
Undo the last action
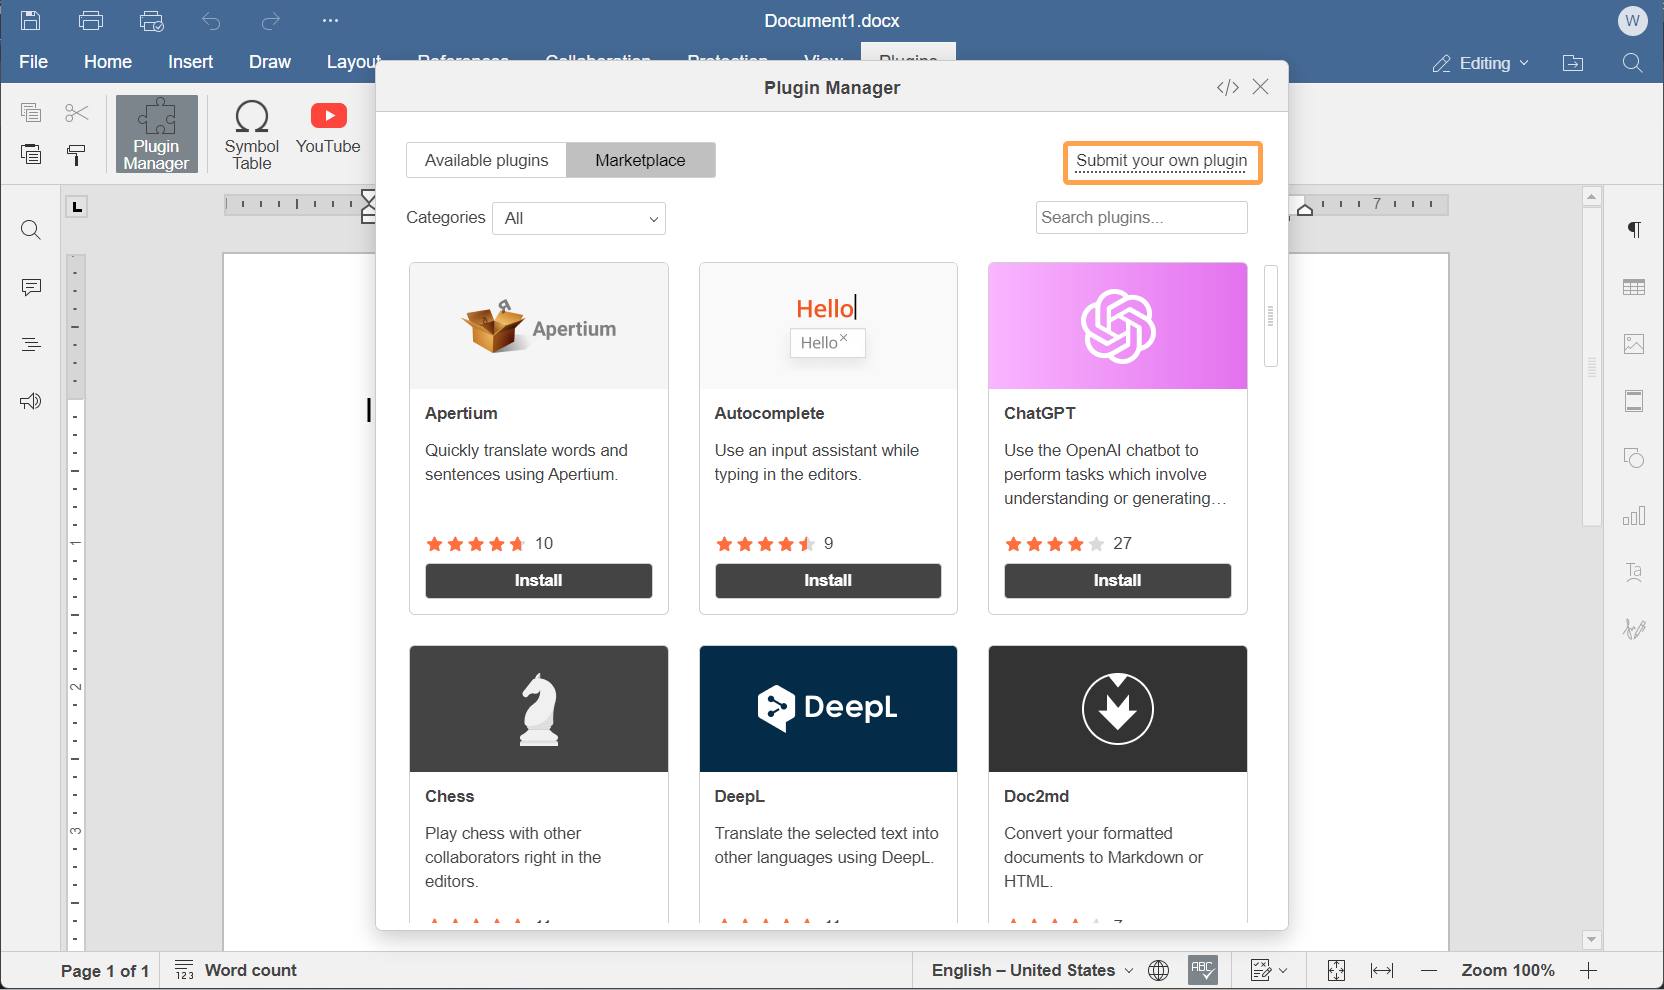(x=211, y=20)
